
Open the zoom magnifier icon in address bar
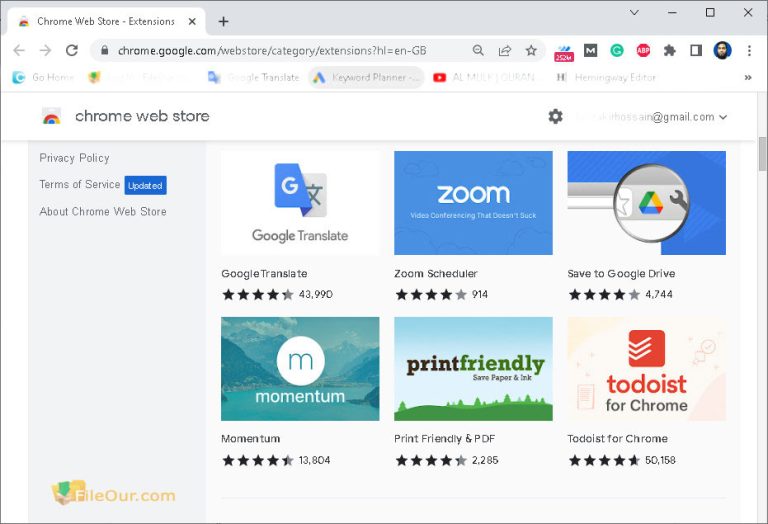pyautogui.click(x=478, y=50)
